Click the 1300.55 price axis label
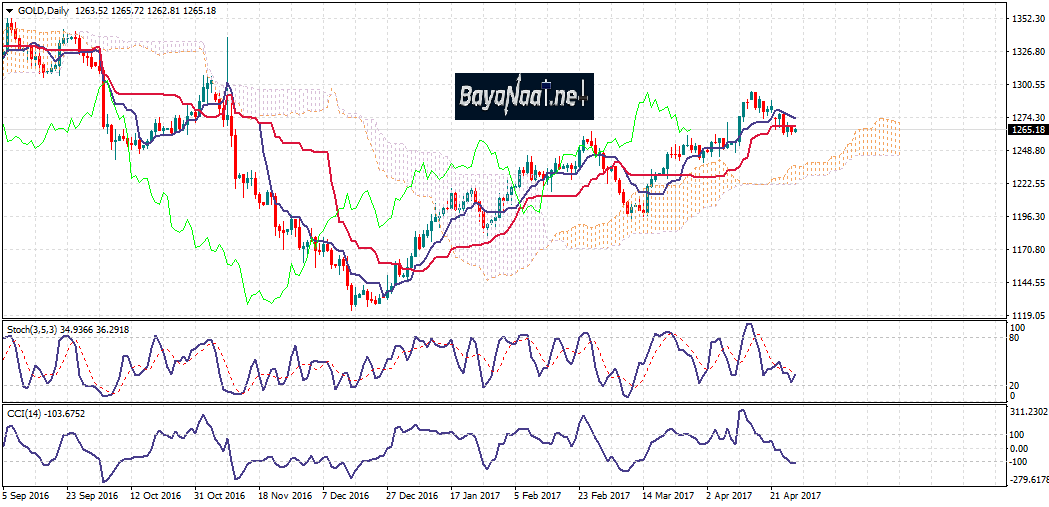Screen dimensions: 1049x507 coord(1028,85)
